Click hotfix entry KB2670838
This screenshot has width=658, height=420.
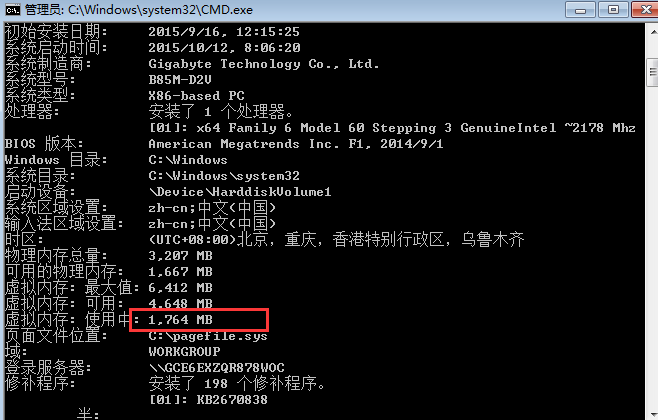tap(232, 400)
